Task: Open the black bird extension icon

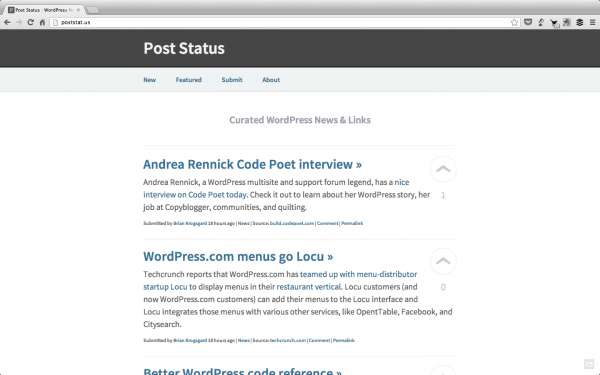Action: (554, 23)
